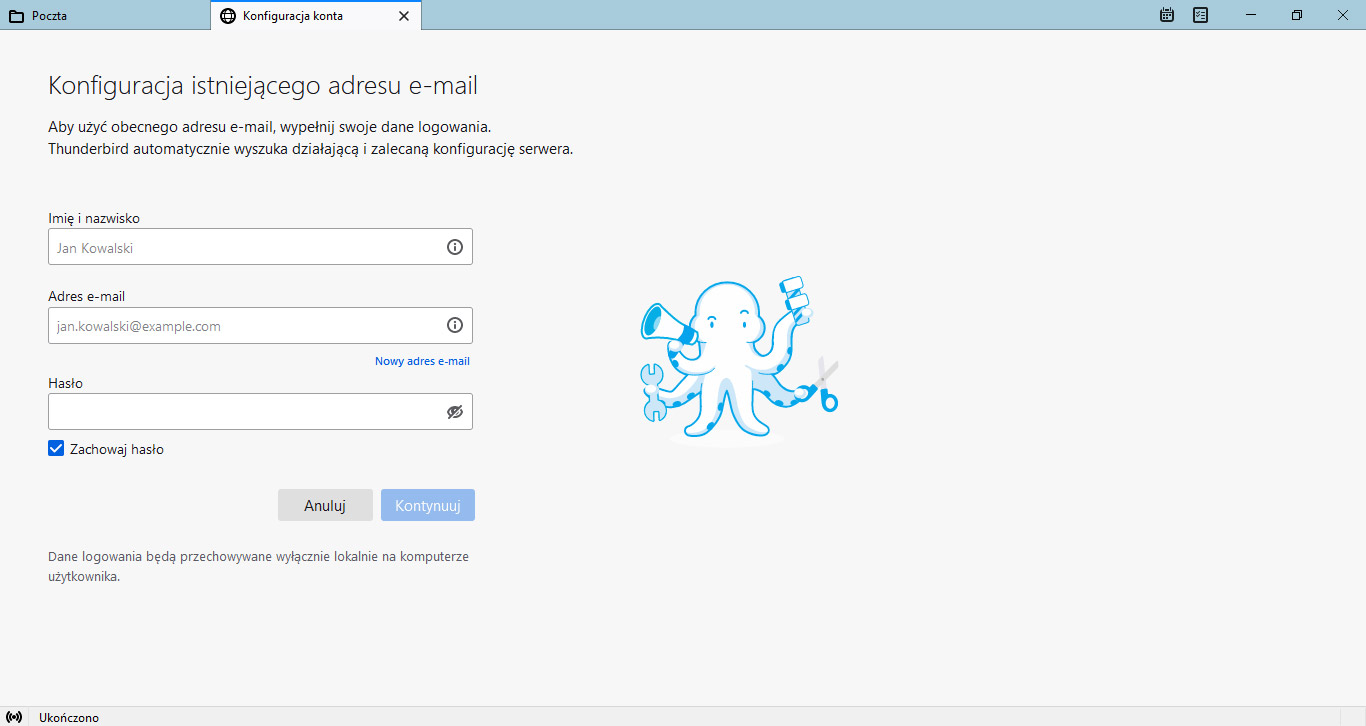This screenshot has height=726, width=1366.
Task: Close the Thunderbird window
Action: click(1343, 15)
